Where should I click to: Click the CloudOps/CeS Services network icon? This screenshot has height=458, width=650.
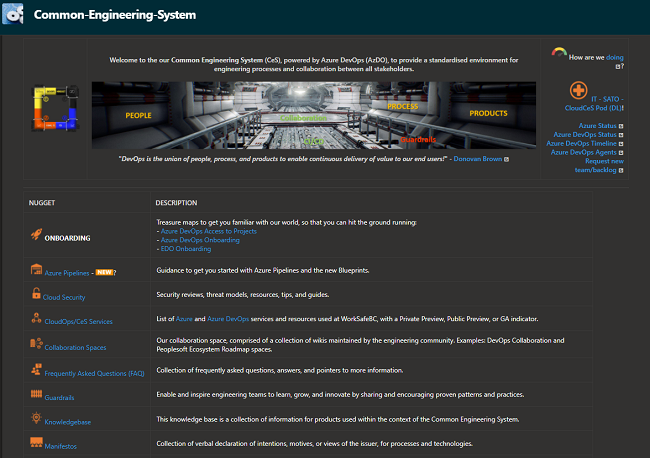pyautogui.click(x=36, y=318)
